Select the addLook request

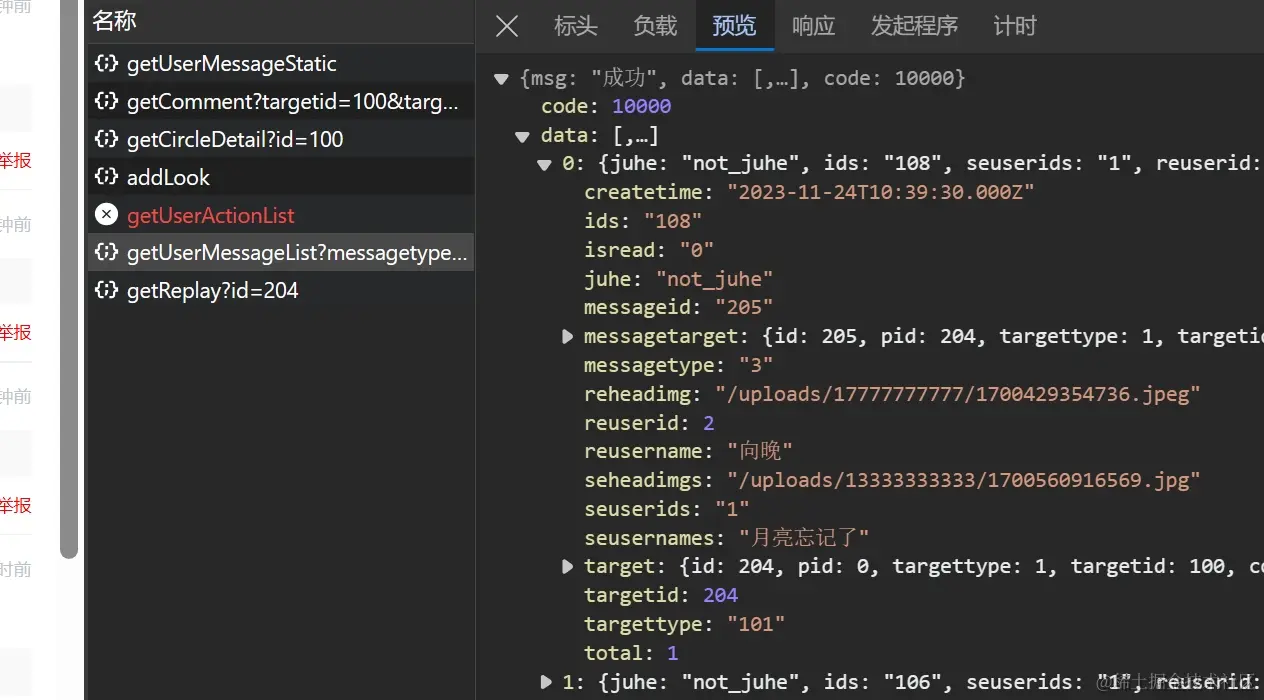[x=281, y=178]
